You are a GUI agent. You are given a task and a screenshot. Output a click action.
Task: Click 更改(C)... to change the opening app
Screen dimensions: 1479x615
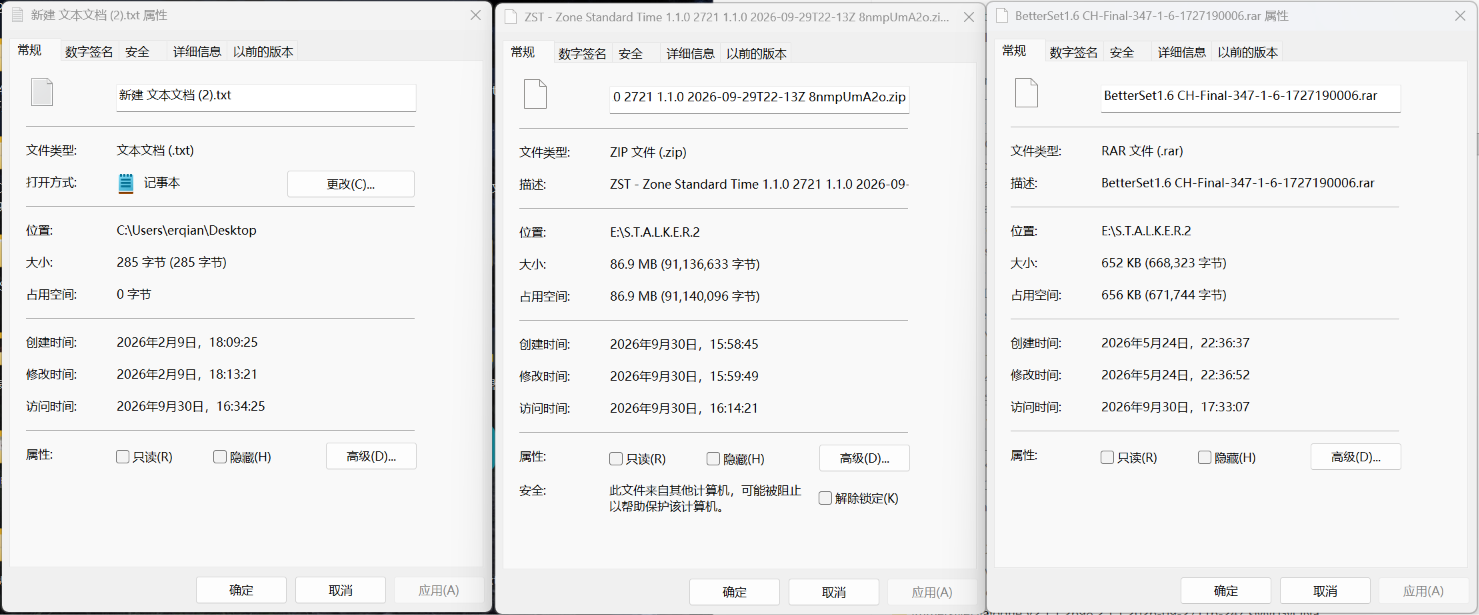(351, 184)
